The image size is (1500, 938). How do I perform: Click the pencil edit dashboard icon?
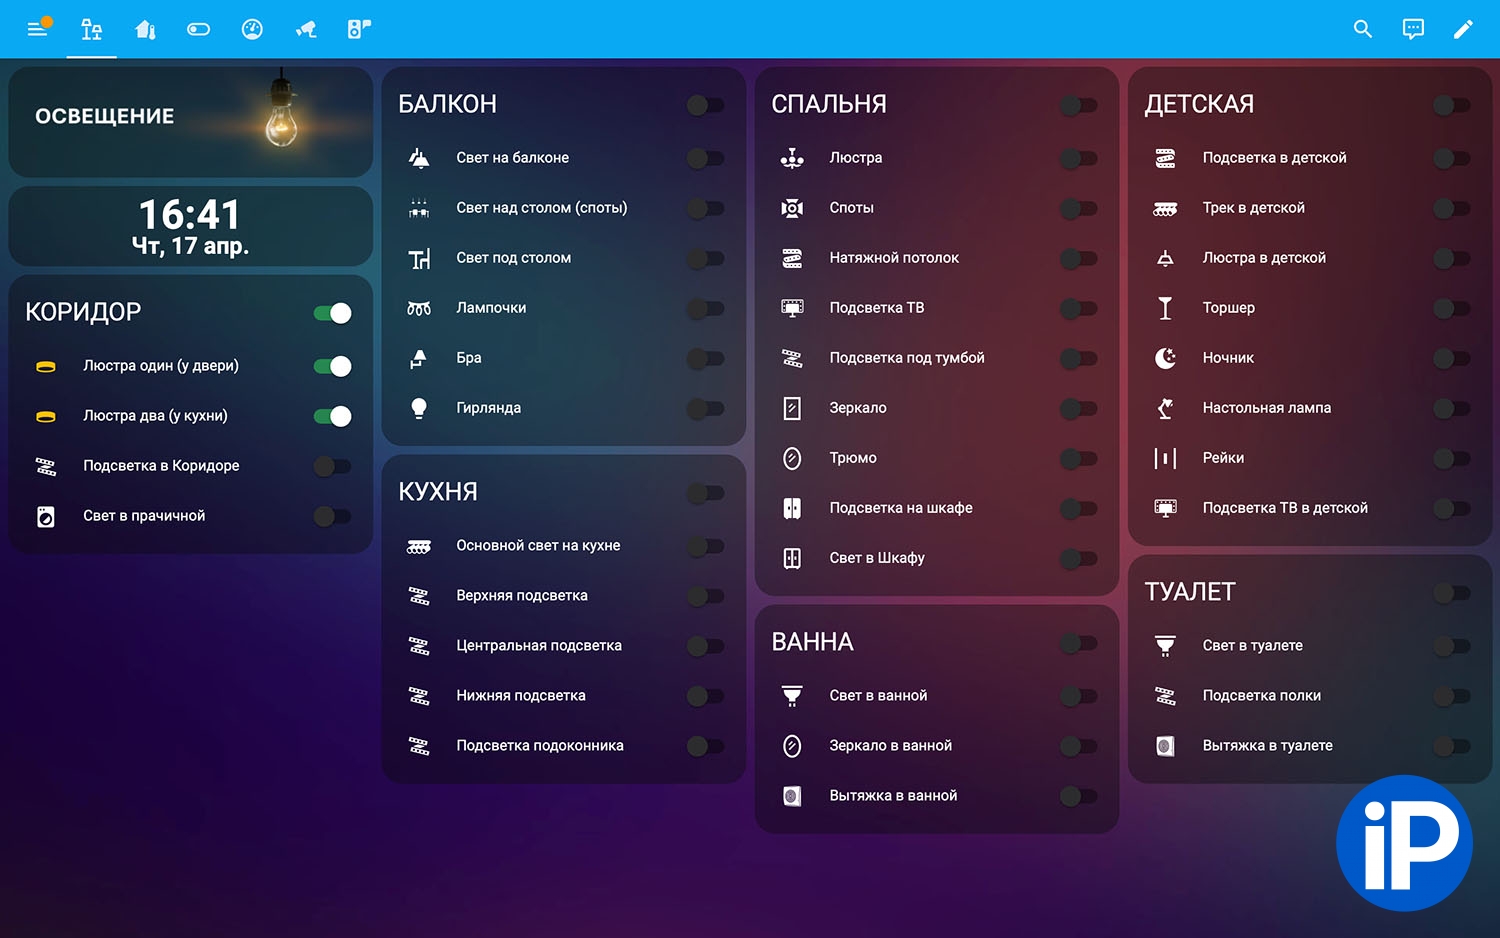[1463, 29]
